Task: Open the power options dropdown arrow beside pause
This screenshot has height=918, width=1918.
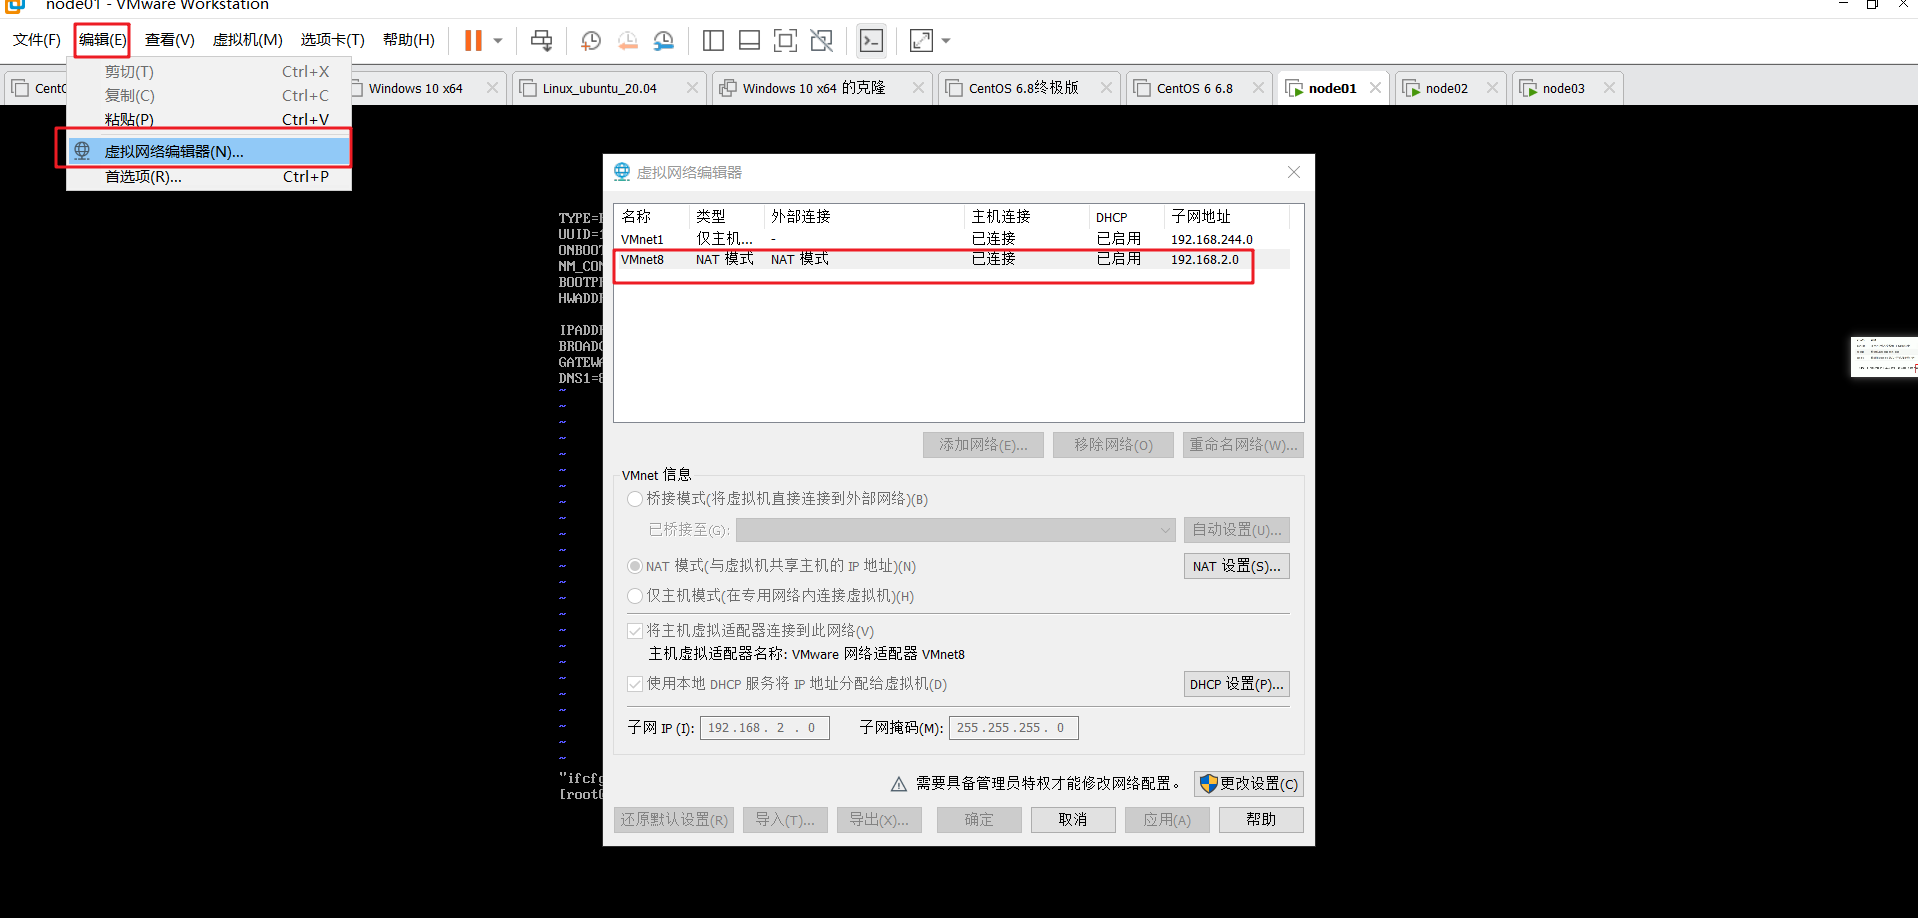Action: click(497, 41)
